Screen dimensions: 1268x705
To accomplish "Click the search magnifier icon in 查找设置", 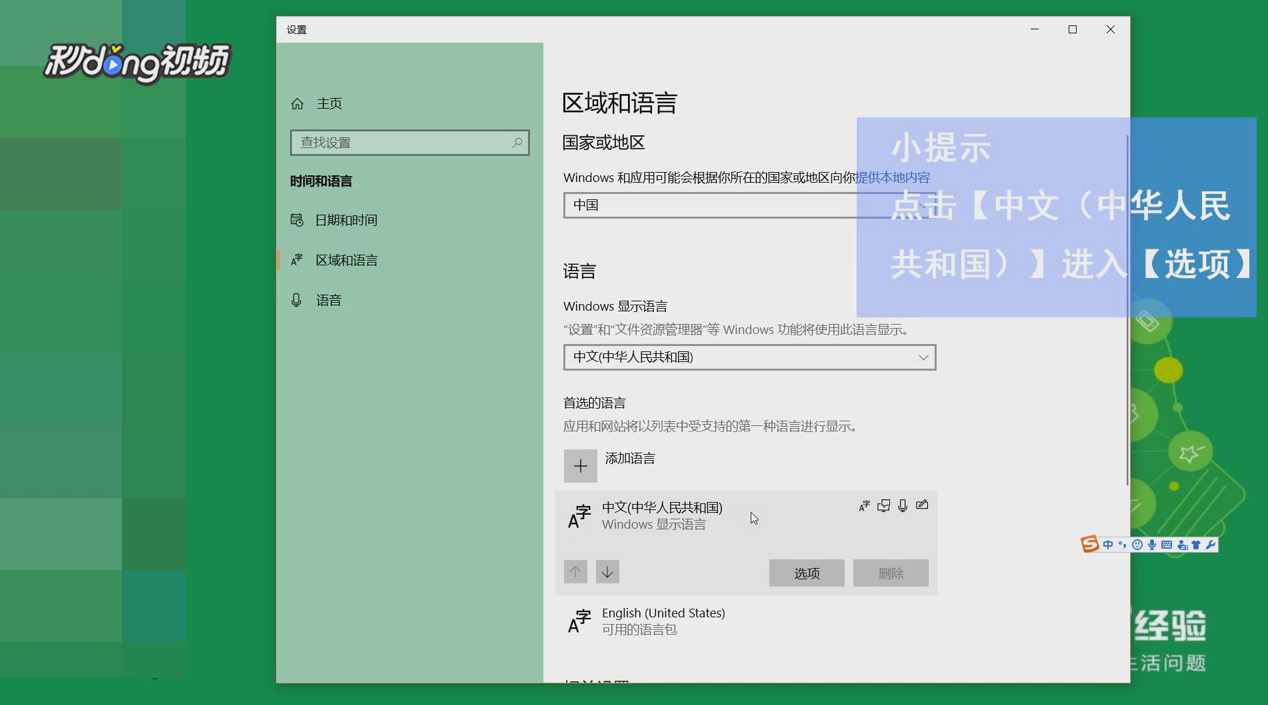I will [517, 143].
